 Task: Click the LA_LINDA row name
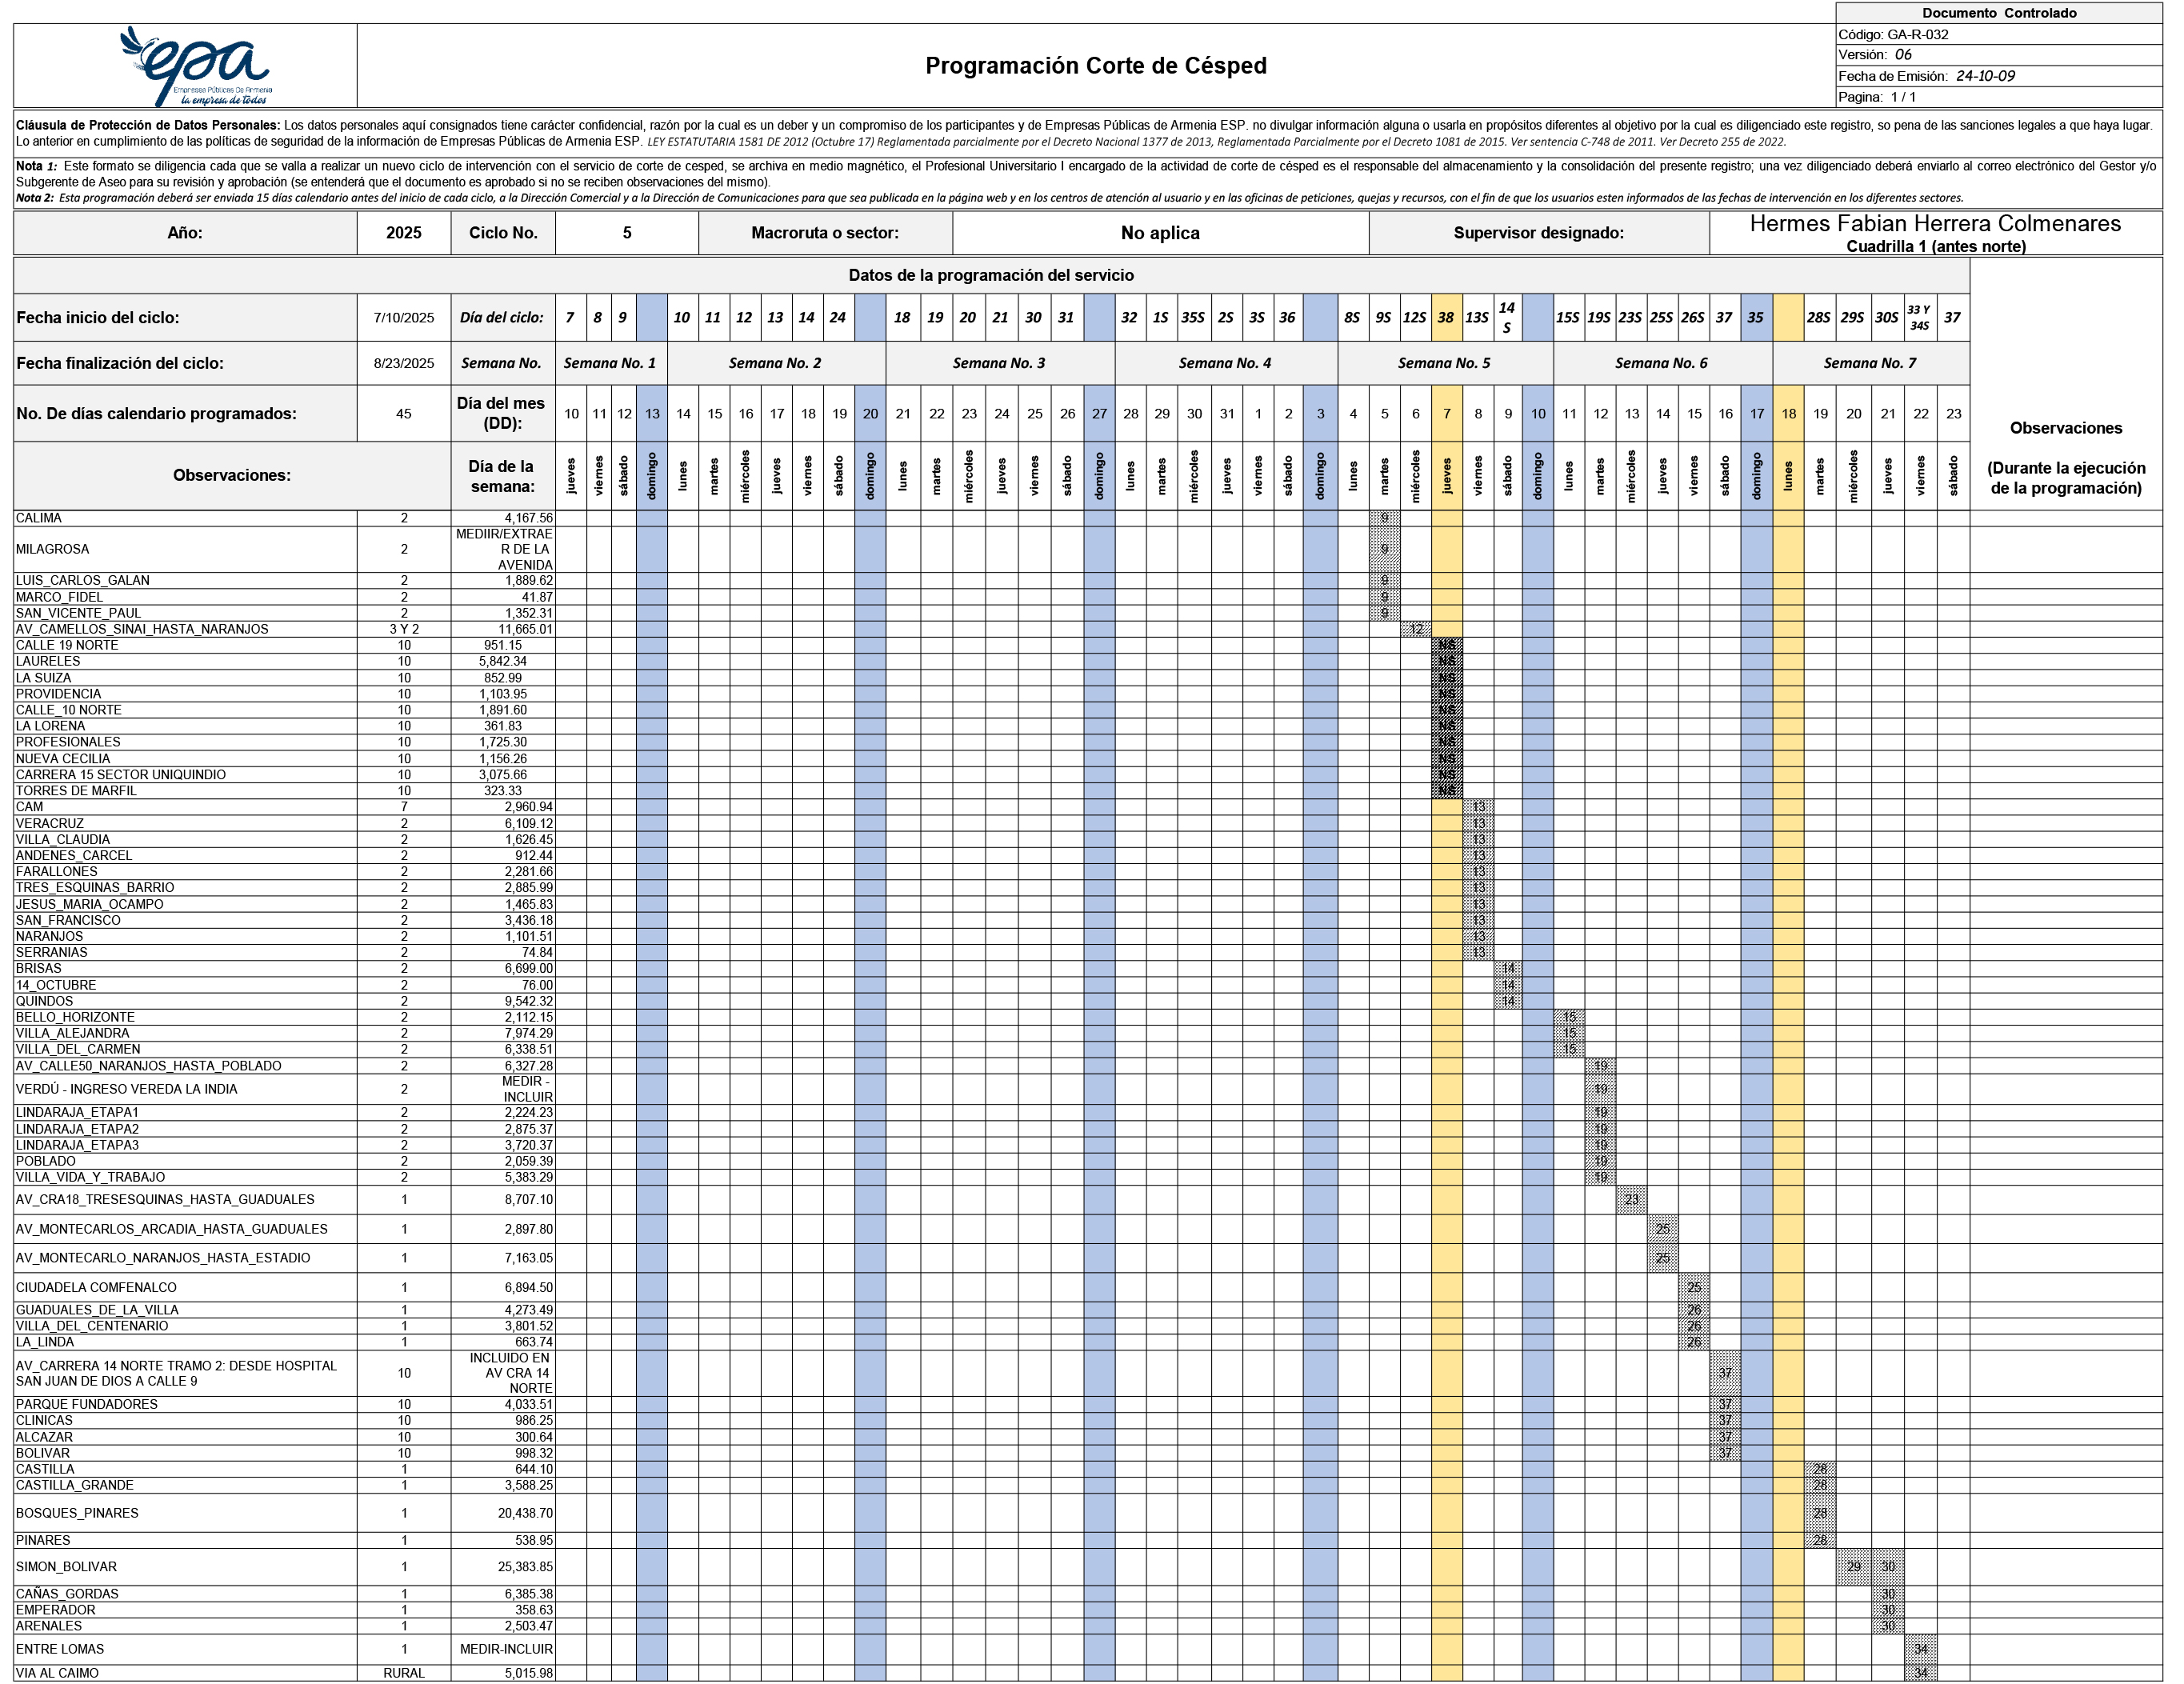45,1342
